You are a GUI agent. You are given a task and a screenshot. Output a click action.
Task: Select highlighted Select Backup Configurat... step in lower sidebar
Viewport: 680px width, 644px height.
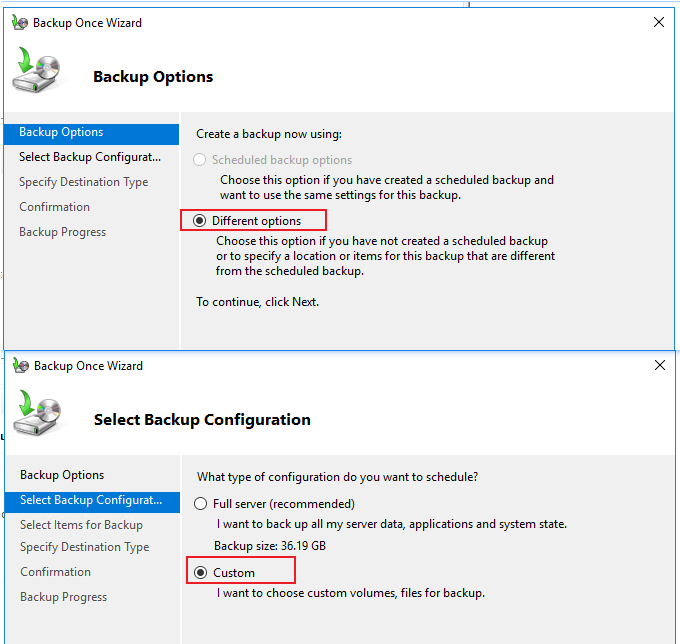coord(92,501)
